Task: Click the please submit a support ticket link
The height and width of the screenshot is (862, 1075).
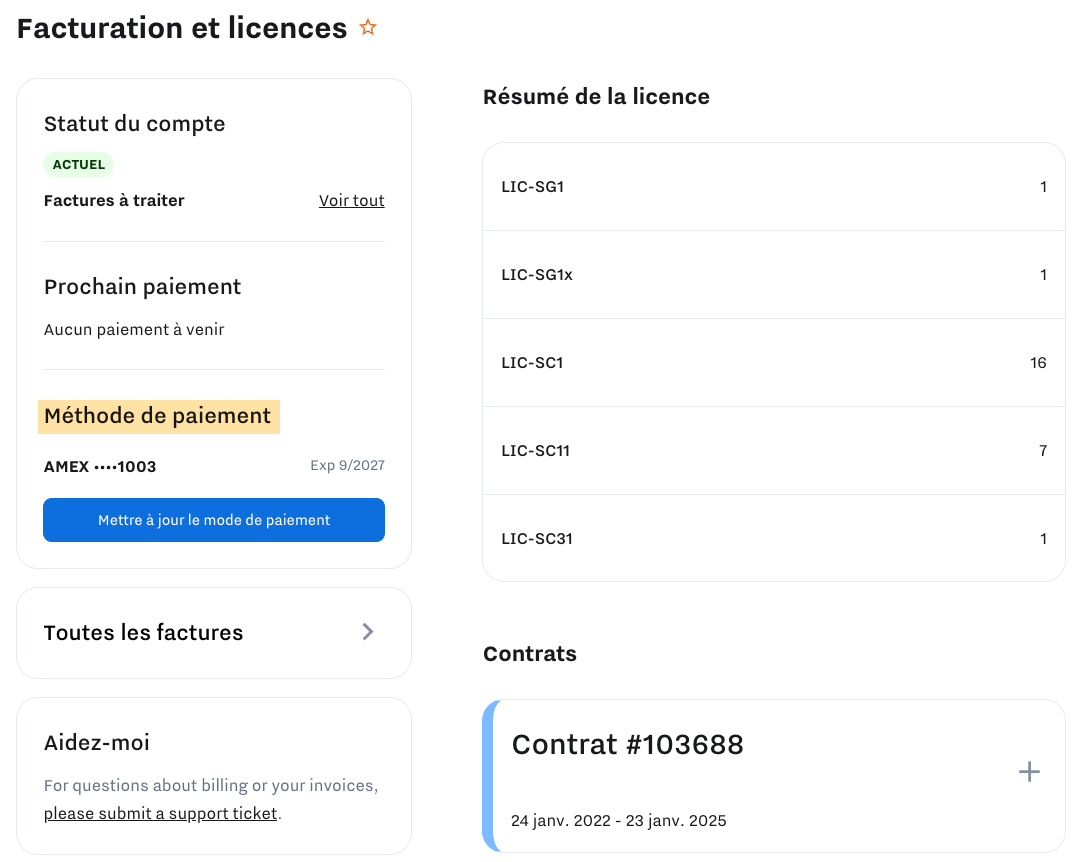Action: click(x=159, y=813)
